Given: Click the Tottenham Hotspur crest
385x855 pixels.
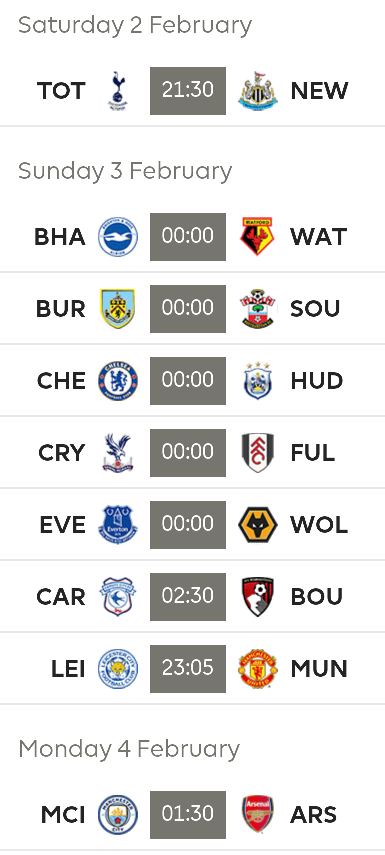Looking at the screenshot, I should tap(117, 91).
